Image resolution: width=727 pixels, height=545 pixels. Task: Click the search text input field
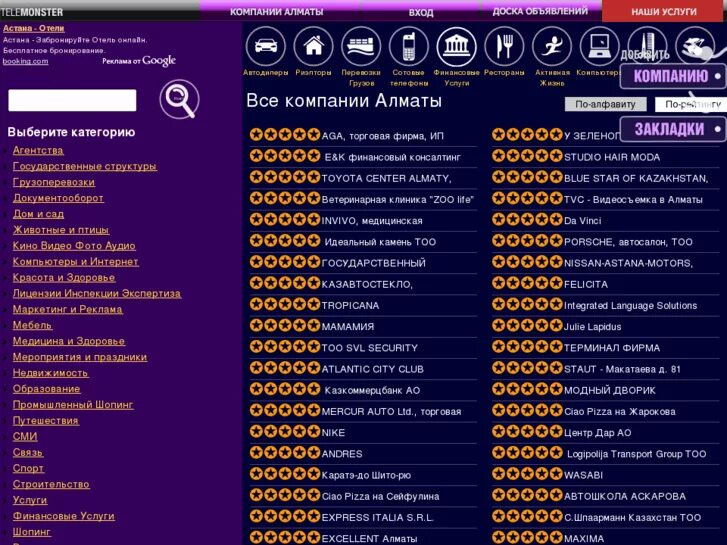click(x=72, y=100)
